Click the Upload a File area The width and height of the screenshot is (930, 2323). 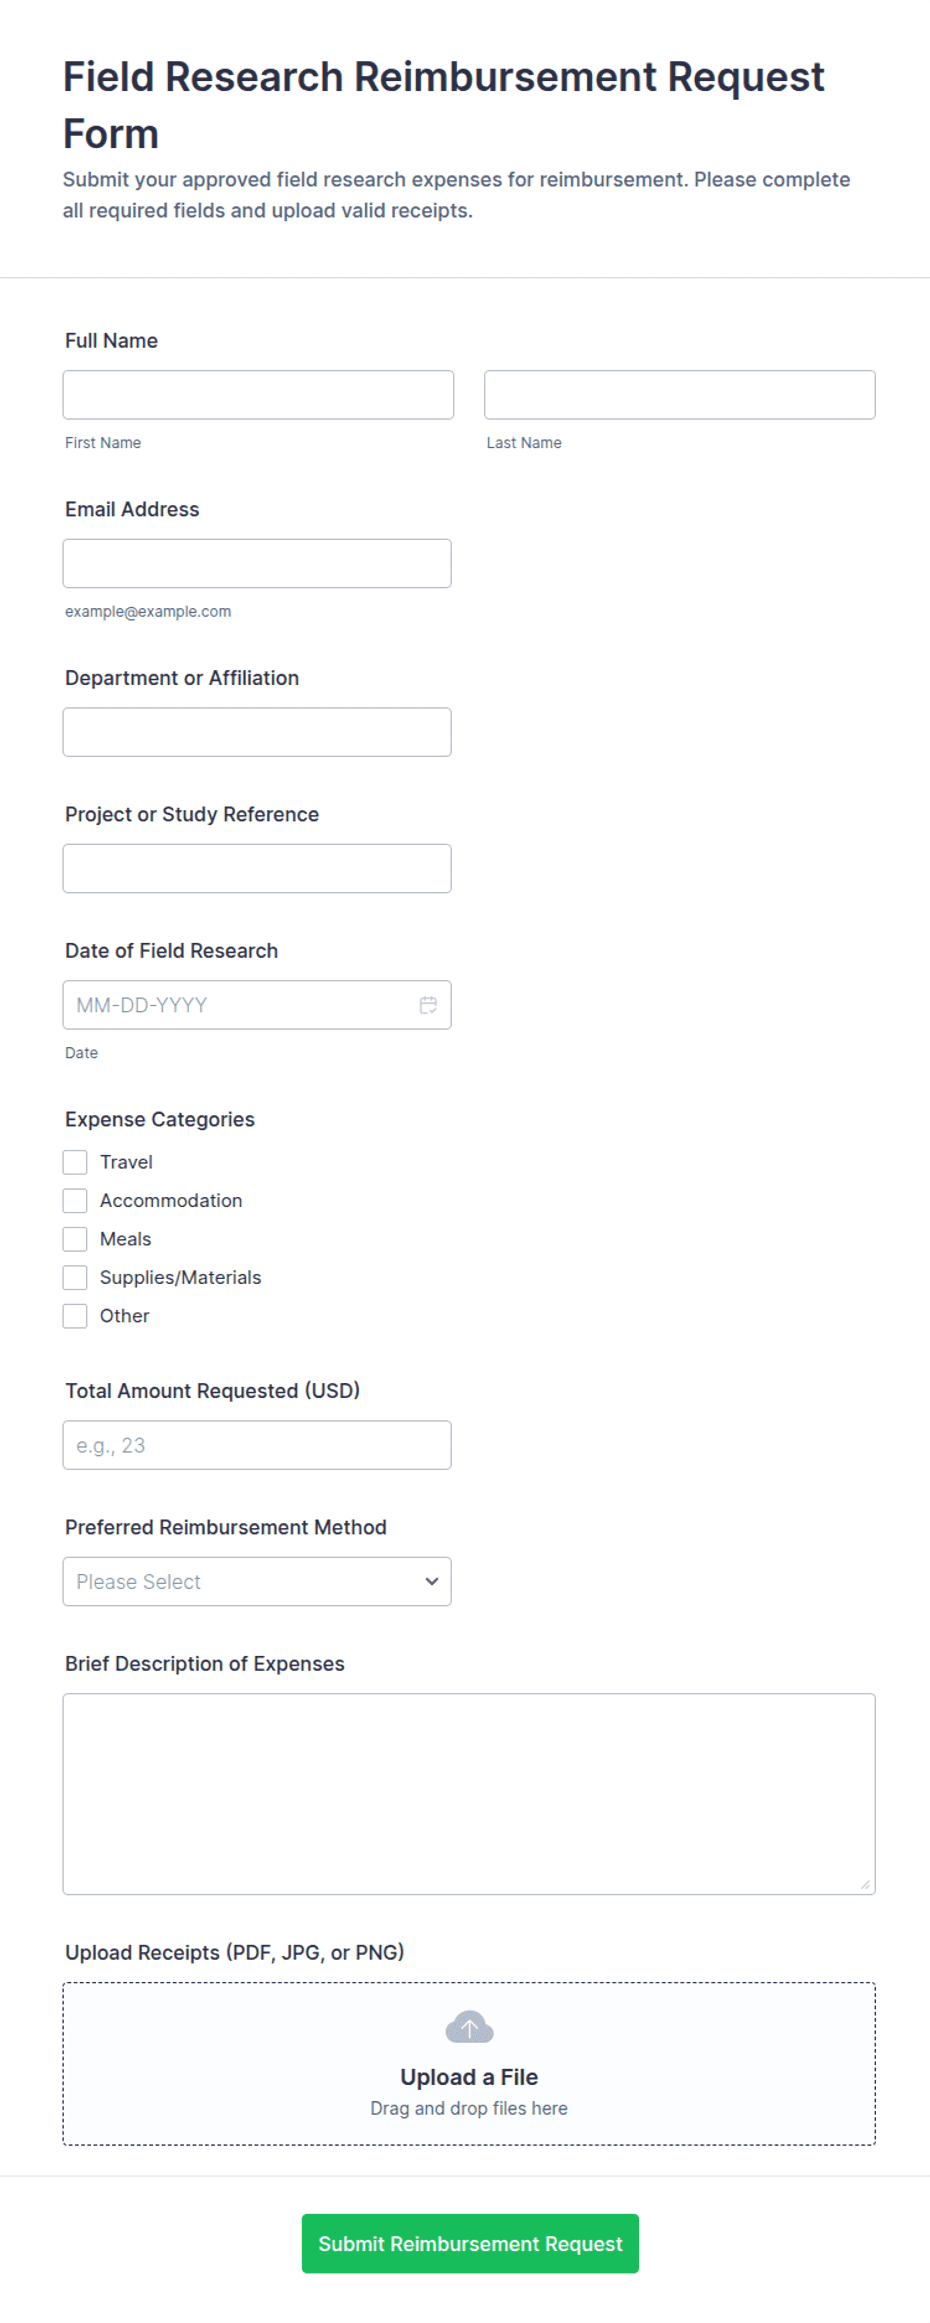pos(469,2063)
